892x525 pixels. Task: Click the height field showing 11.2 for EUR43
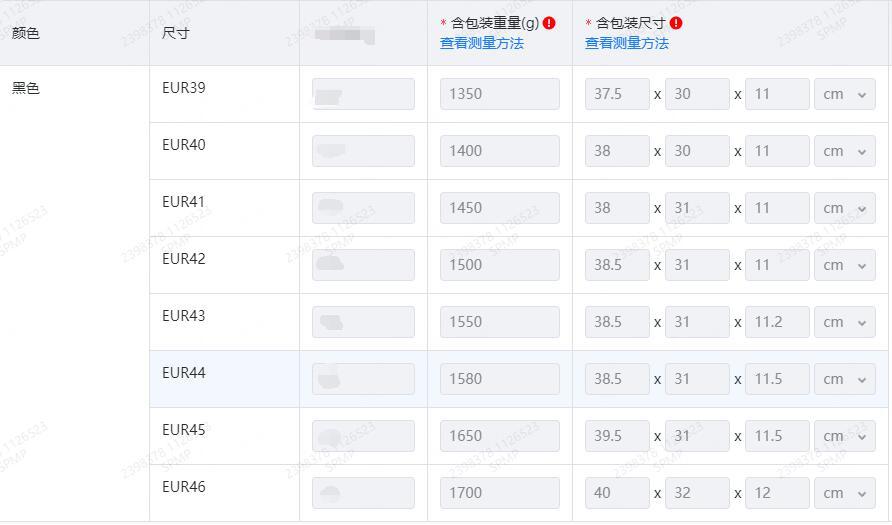pyautogui.click(x=777, y=322)
